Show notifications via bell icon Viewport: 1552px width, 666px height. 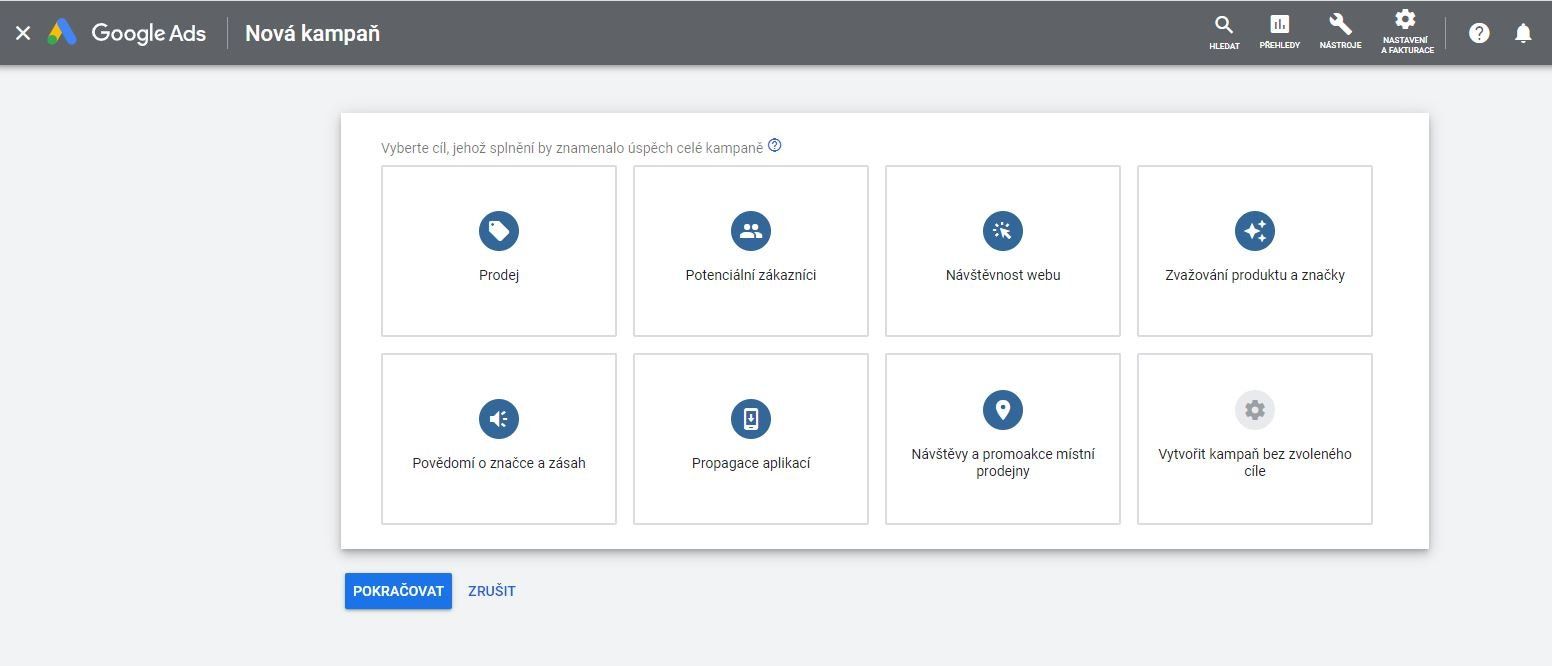[x=1523, y=33]
